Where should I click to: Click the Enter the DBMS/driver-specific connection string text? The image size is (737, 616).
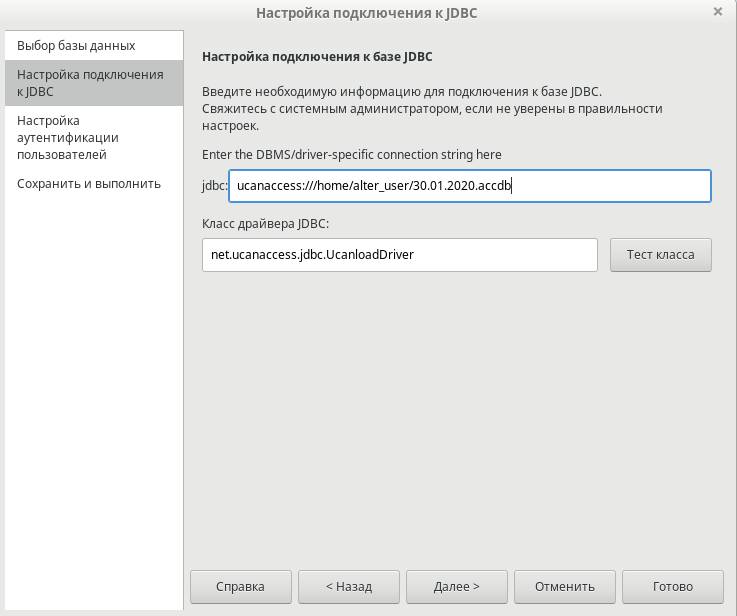coord(352,155)
